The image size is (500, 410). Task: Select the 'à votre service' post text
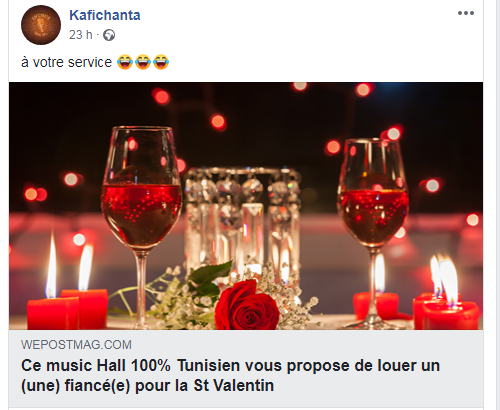point(67,62)
